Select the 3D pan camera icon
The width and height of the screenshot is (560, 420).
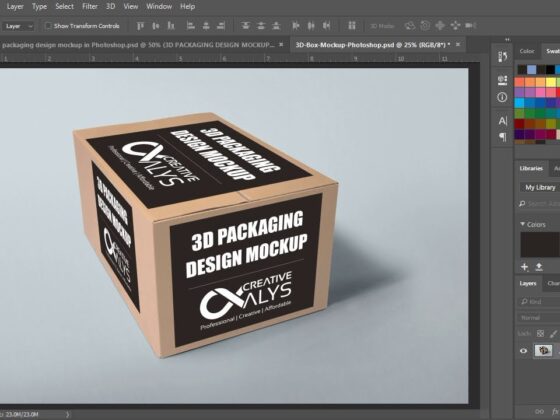(440, 26)
